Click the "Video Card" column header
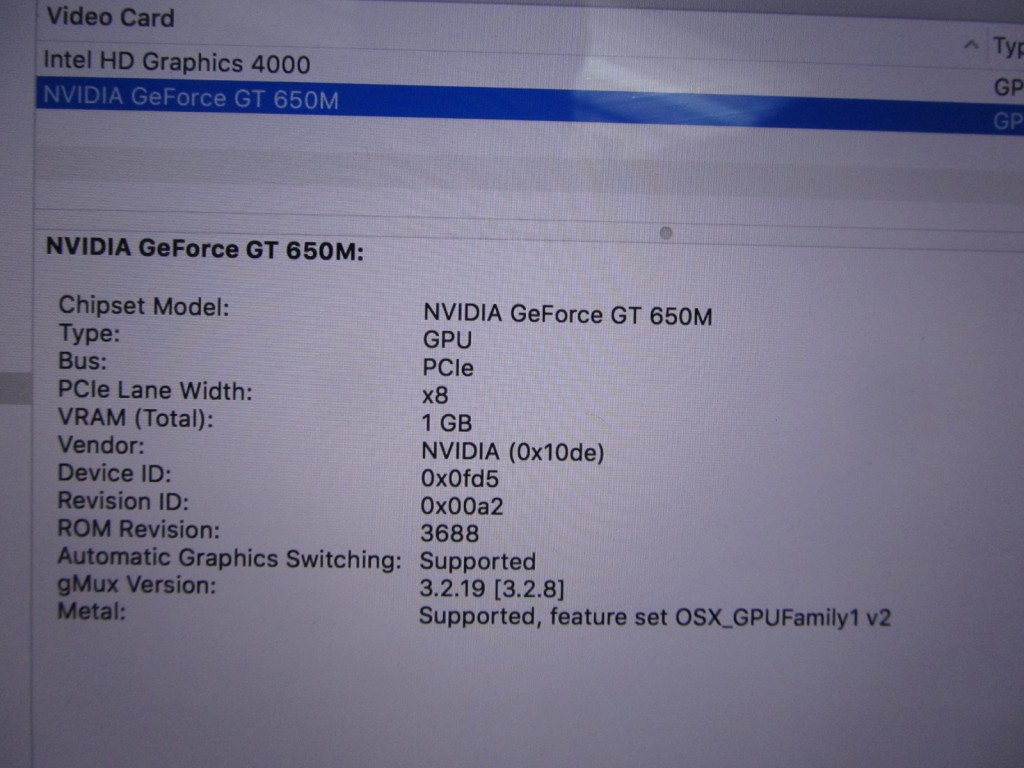Screen dimensions: 1024x768 [x=110, y=17]
